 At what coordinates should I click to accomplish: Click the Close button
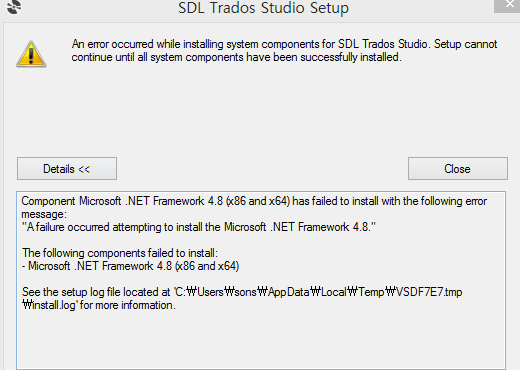click(x=458, y=169)
